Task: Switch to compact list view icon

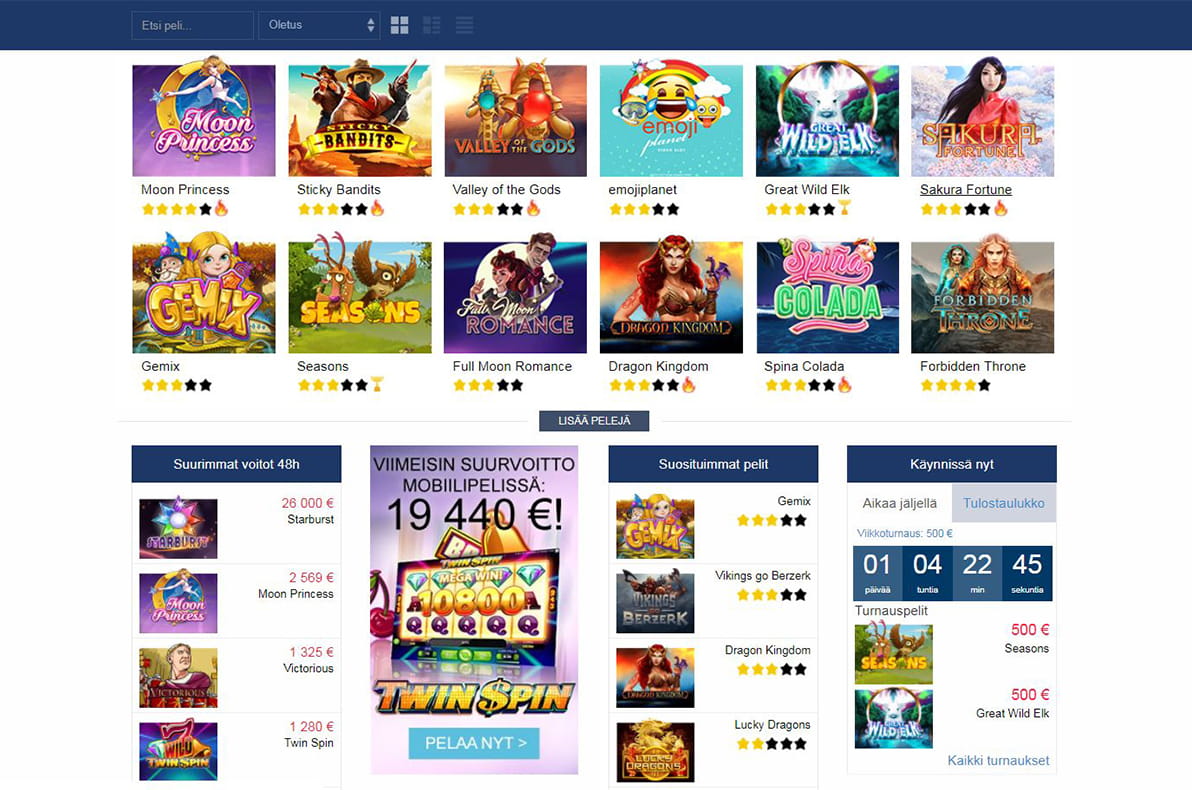Action: 464,25
